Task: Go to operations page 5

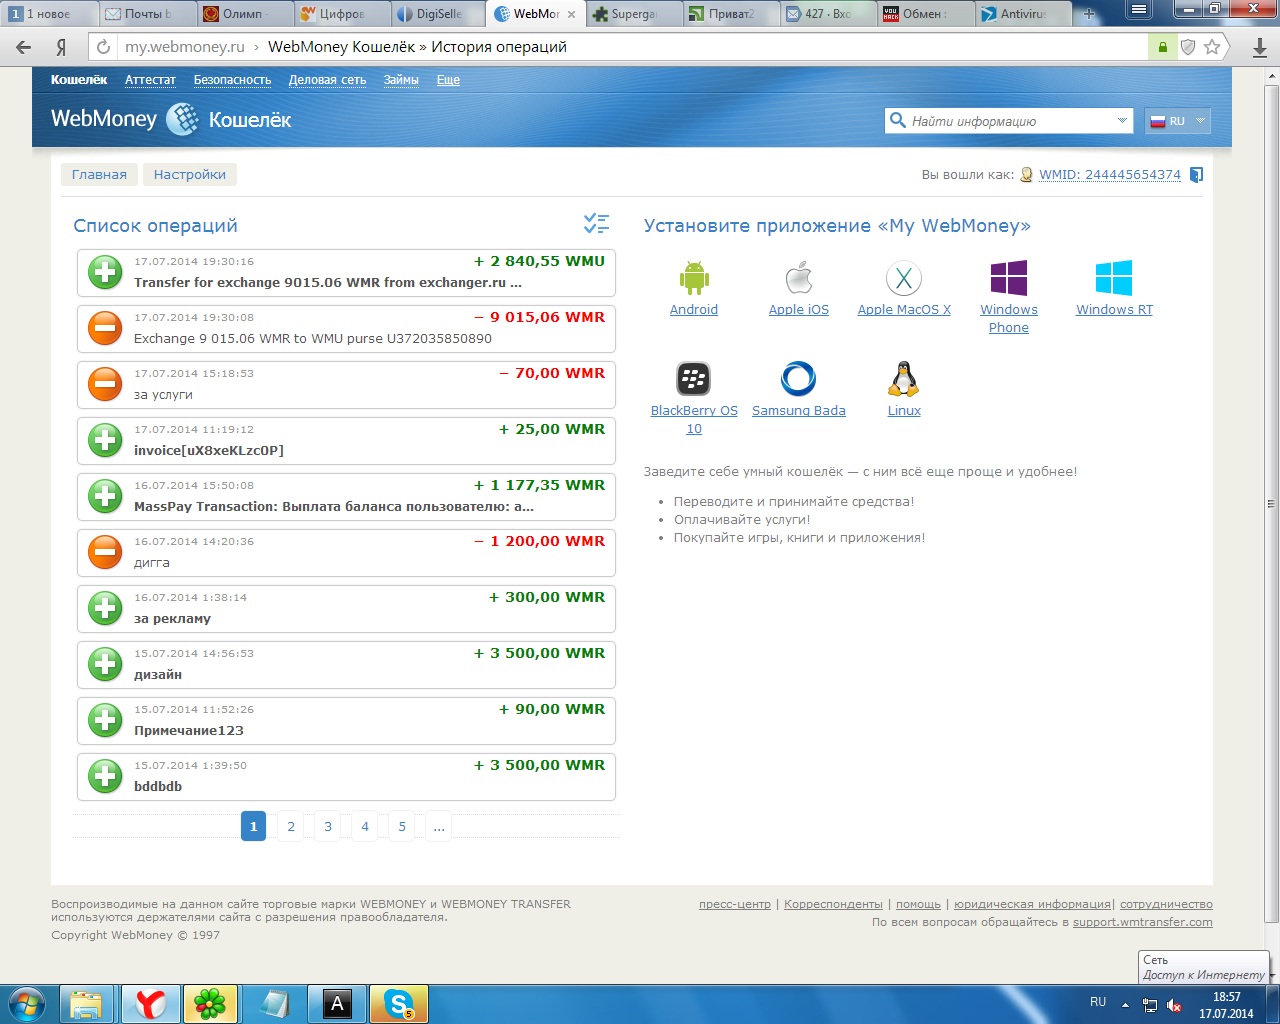Action: click(x=402, y=826)
